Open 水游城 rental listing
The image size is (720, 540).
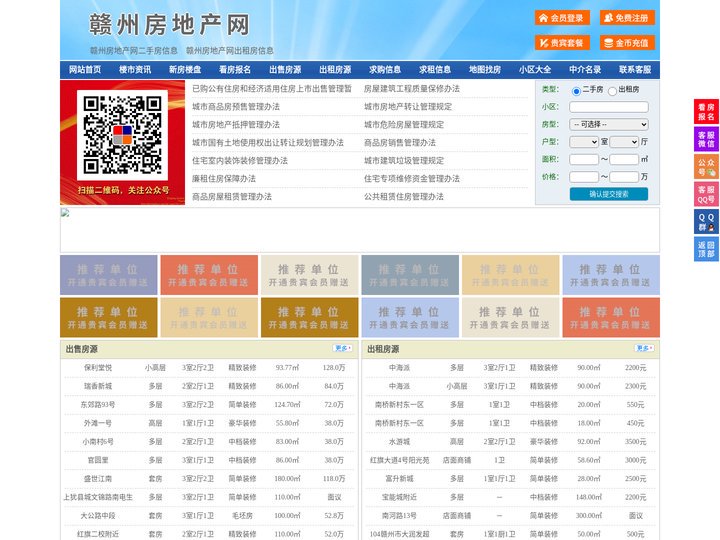[399, 442]
